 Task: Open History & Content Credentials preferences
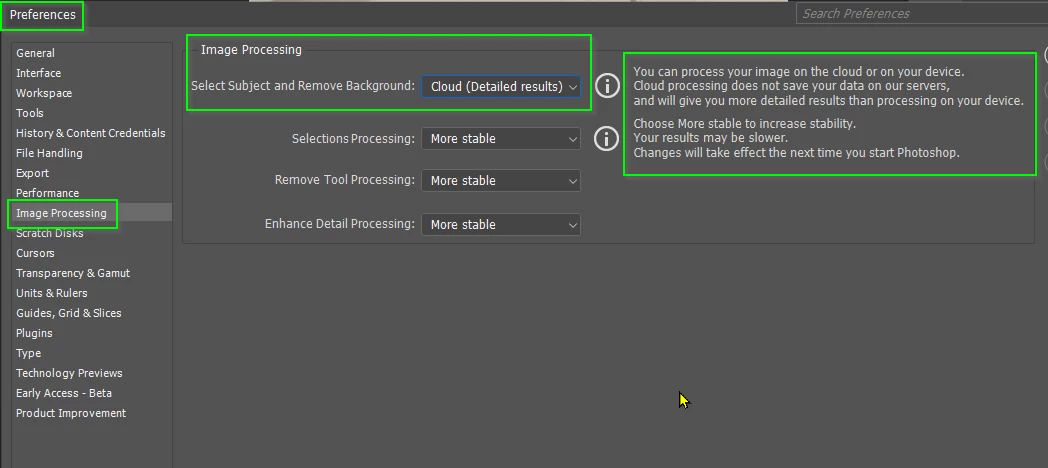click(x=90, y=133)
